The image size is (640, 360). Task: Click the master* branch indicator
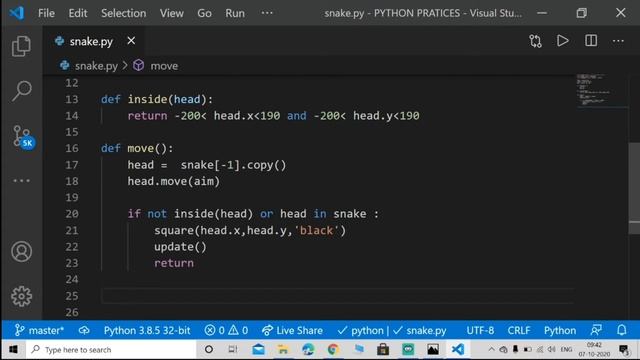(x=39, y=330)
